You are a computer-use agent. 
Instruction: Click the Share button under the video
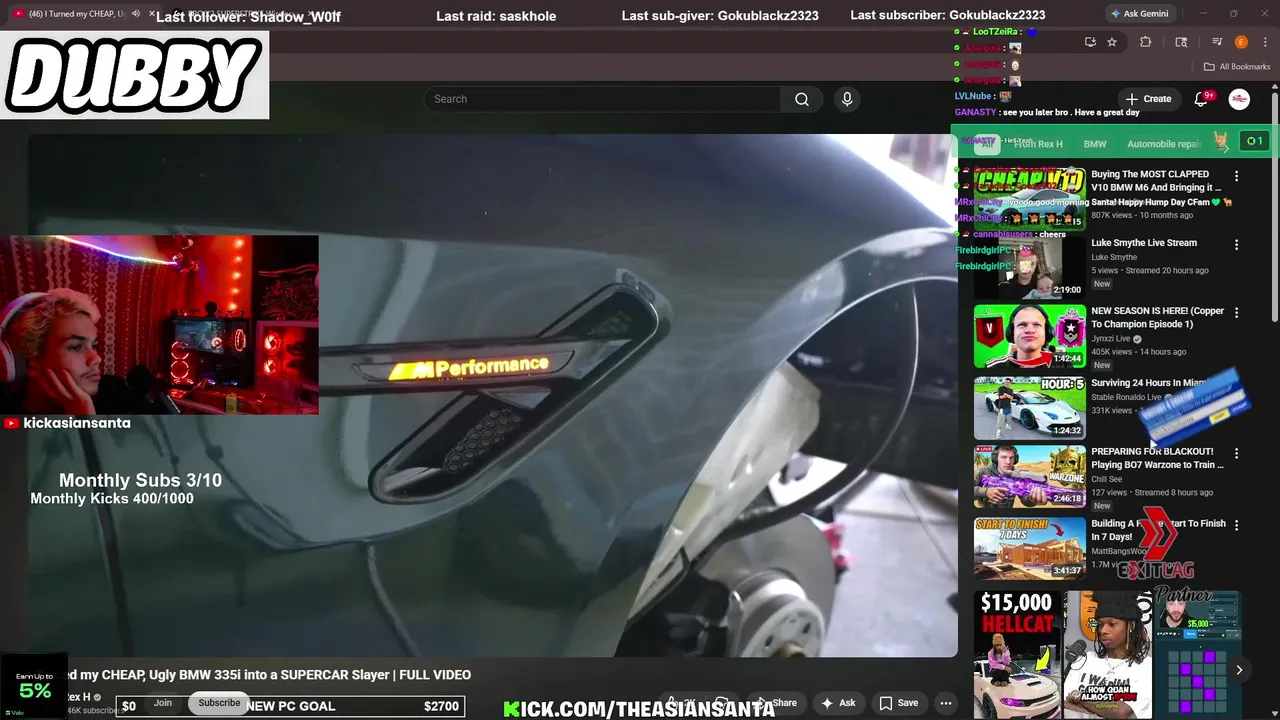click(x=778, y=703)
